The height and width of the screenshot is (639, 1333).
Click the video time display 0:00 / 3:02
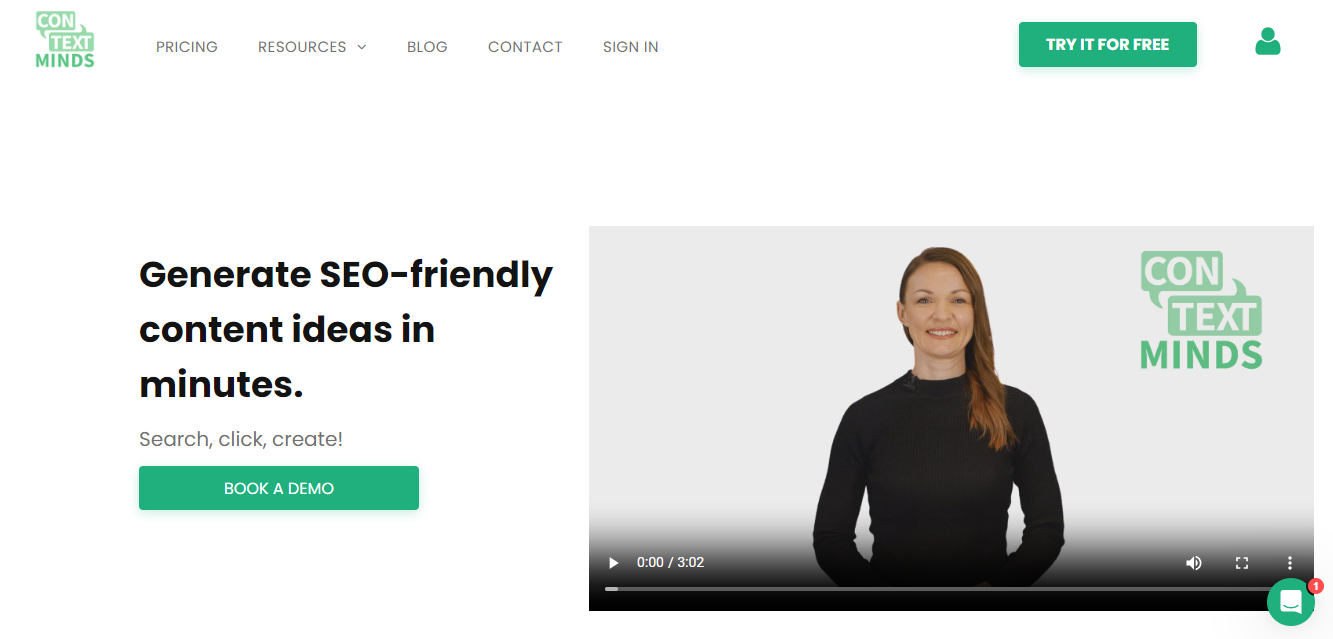tap(670, 563)
